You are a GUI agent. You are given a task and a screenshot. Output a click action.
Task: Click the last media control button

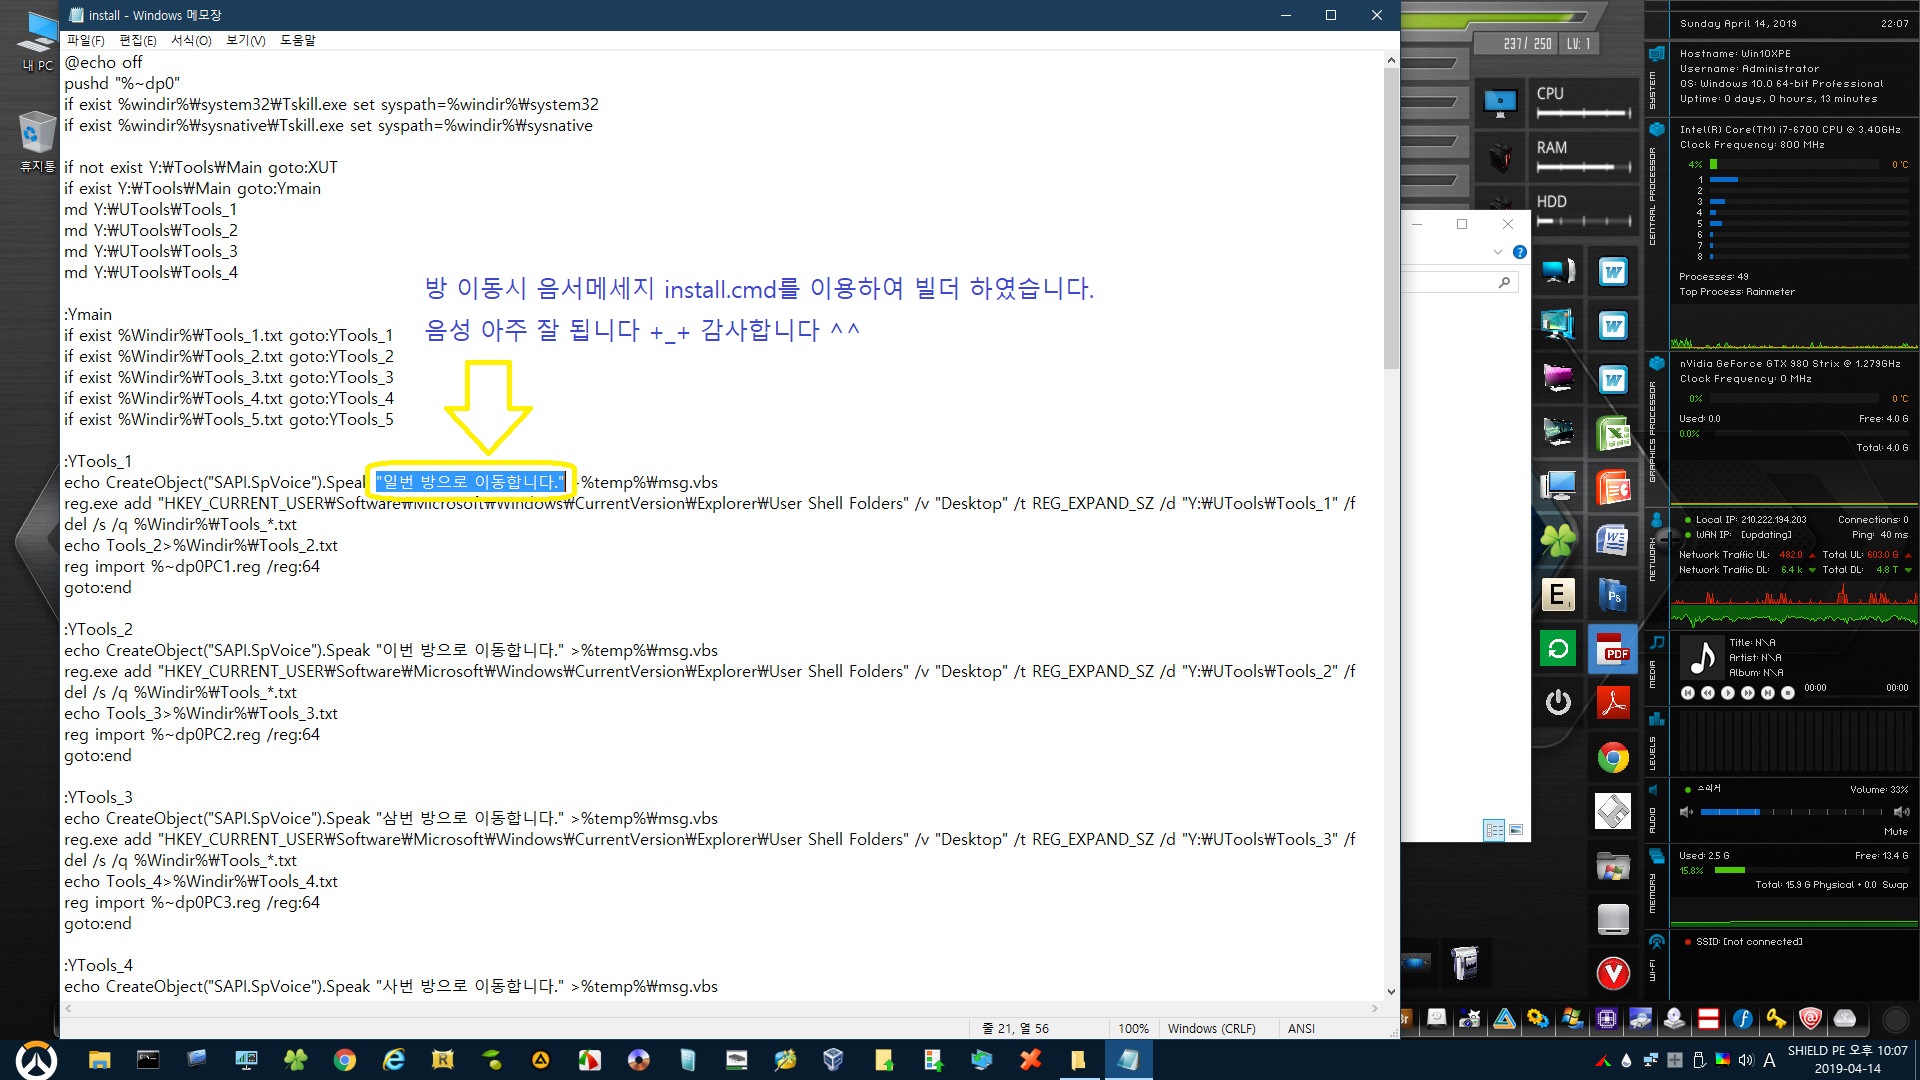[1788, 692]
